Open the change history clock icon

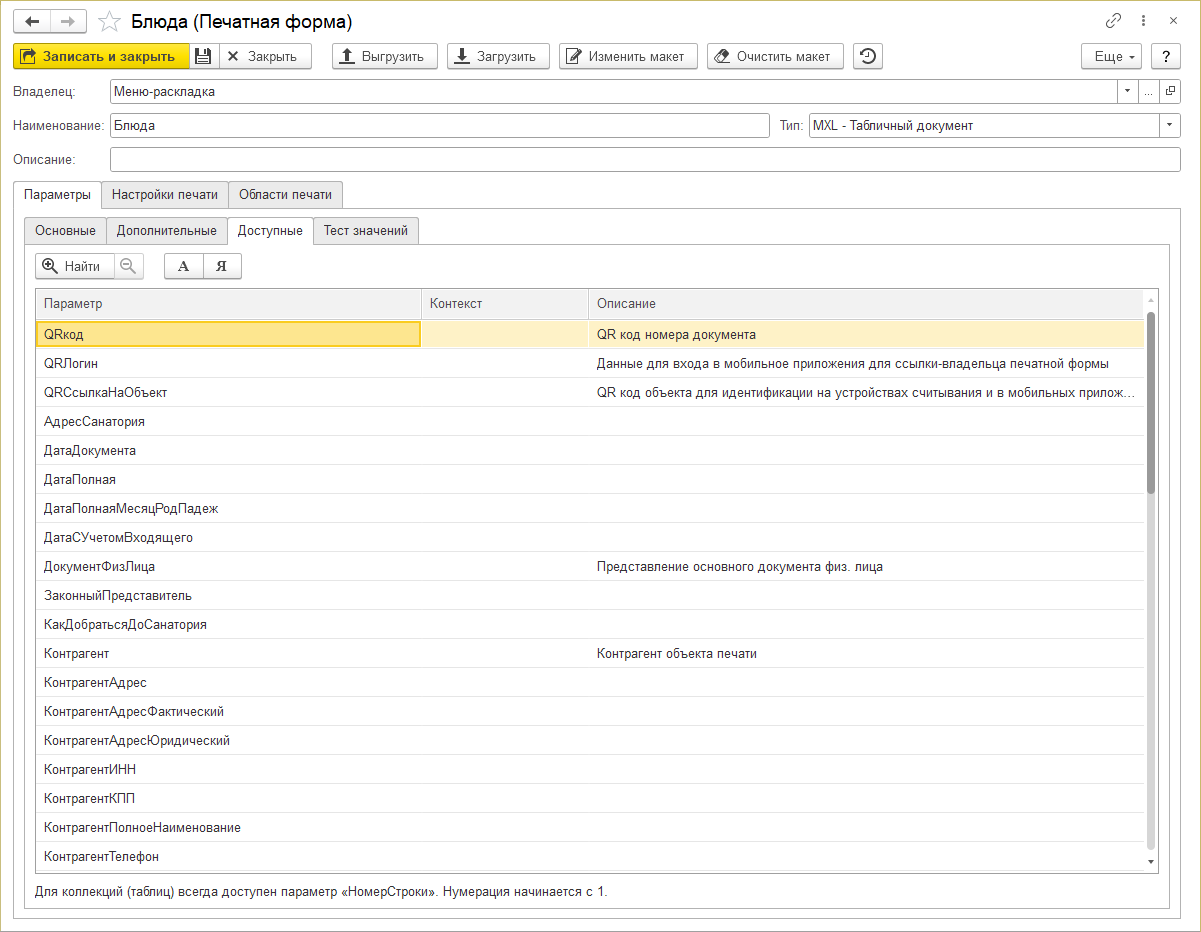868,57
